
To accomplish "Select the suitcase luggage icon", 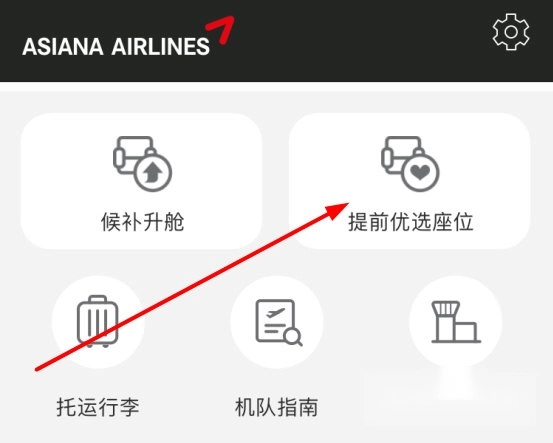I will 98,321.
